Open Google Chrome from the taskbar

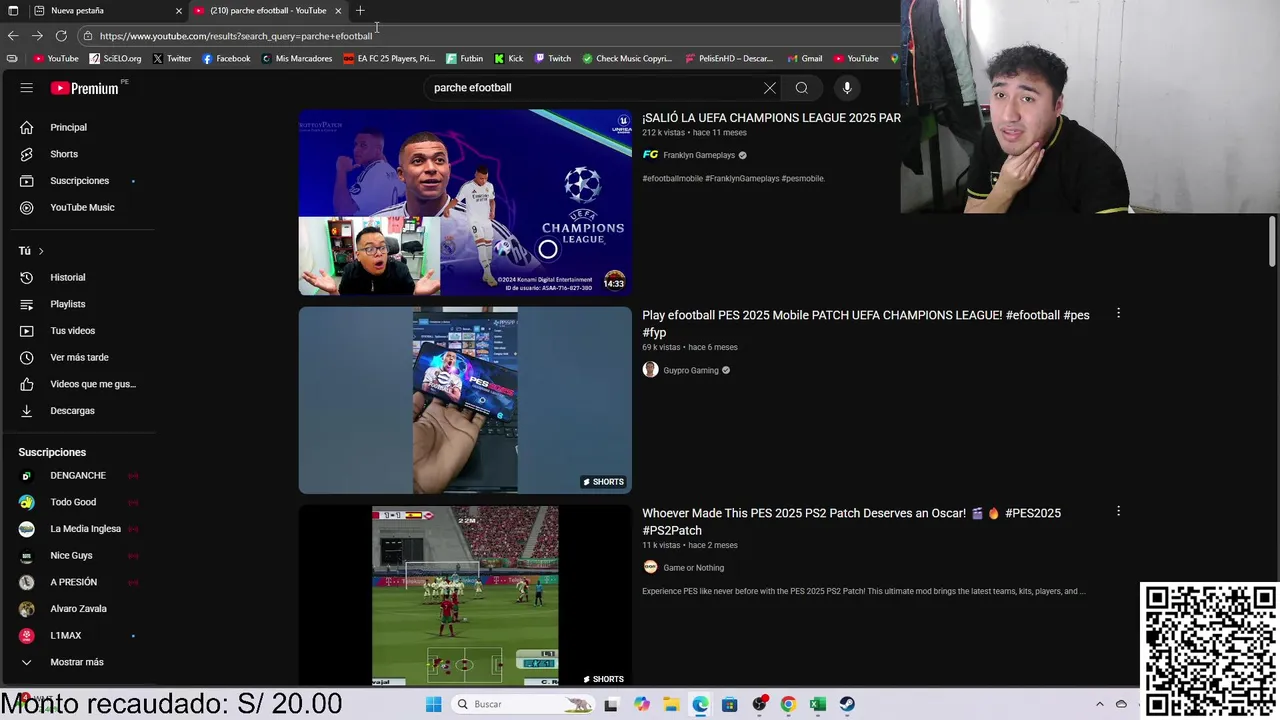tap(788, 704)
